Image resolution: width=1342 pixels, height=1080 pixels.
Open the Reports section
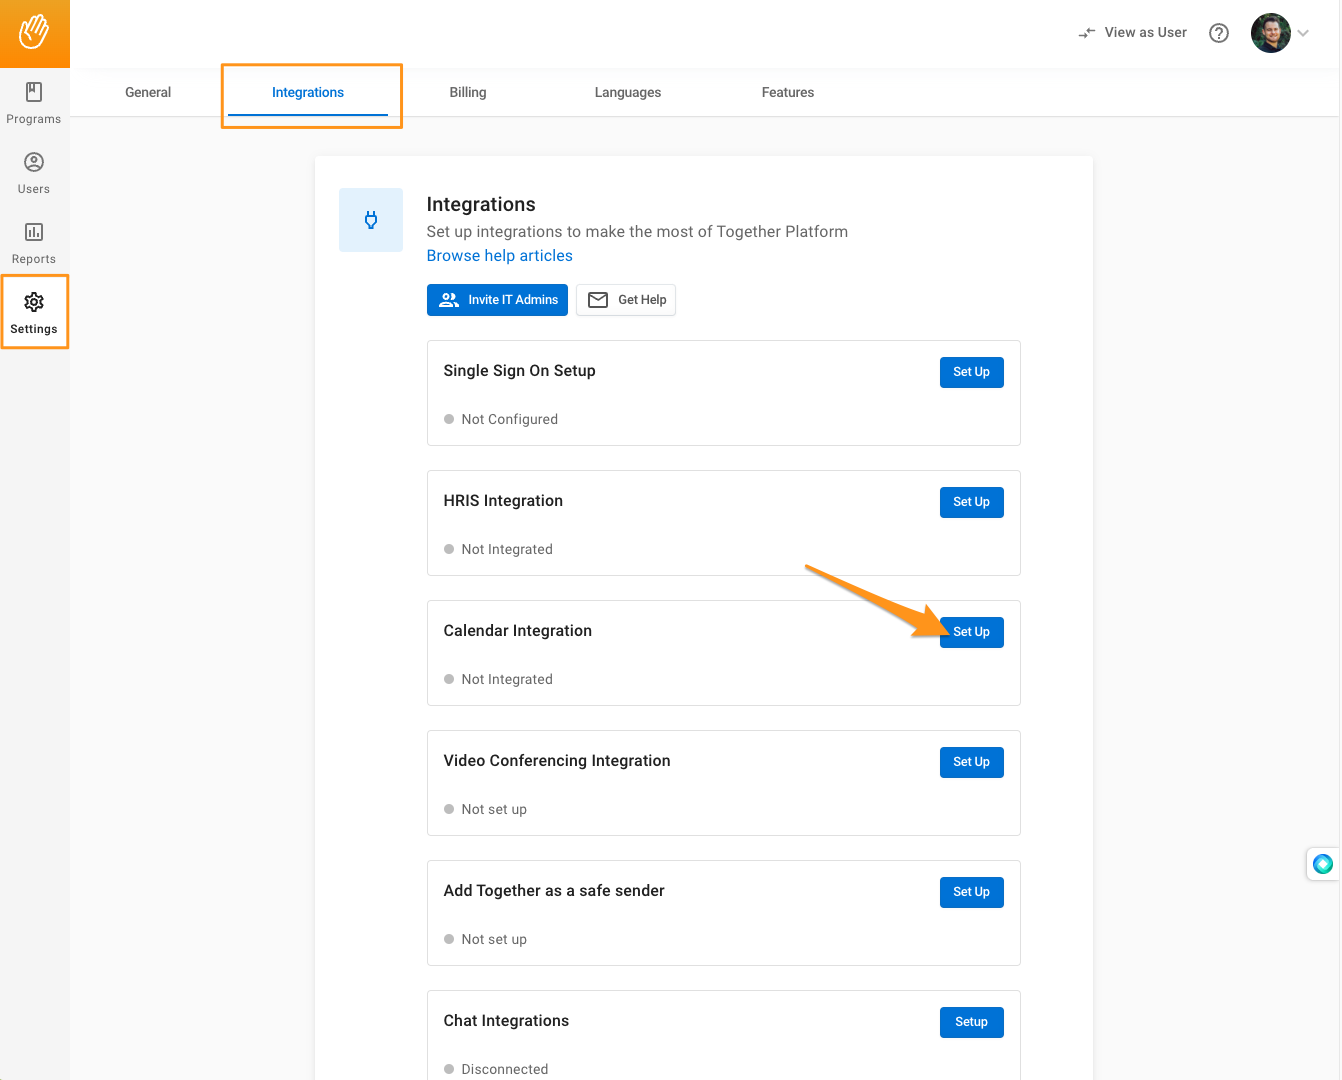[34, 243]
